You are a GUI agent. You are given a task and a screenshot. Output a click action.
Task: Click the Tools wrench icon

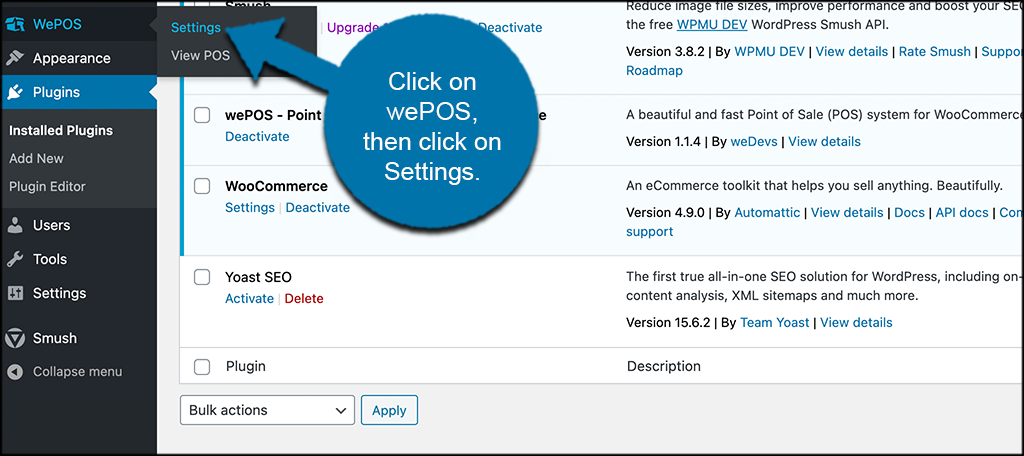(14, 259)
